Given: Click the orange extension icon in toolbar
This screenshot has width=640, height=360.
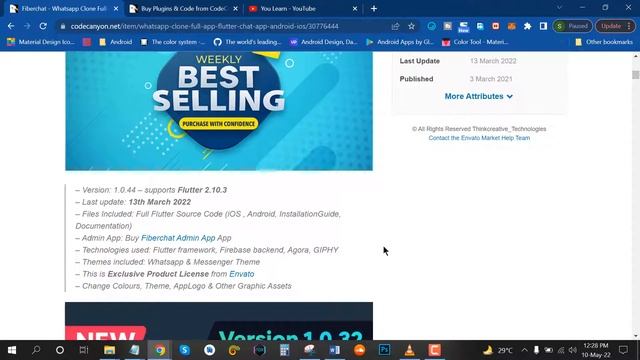Looking at the screenshot, I should tap(511, 26).
